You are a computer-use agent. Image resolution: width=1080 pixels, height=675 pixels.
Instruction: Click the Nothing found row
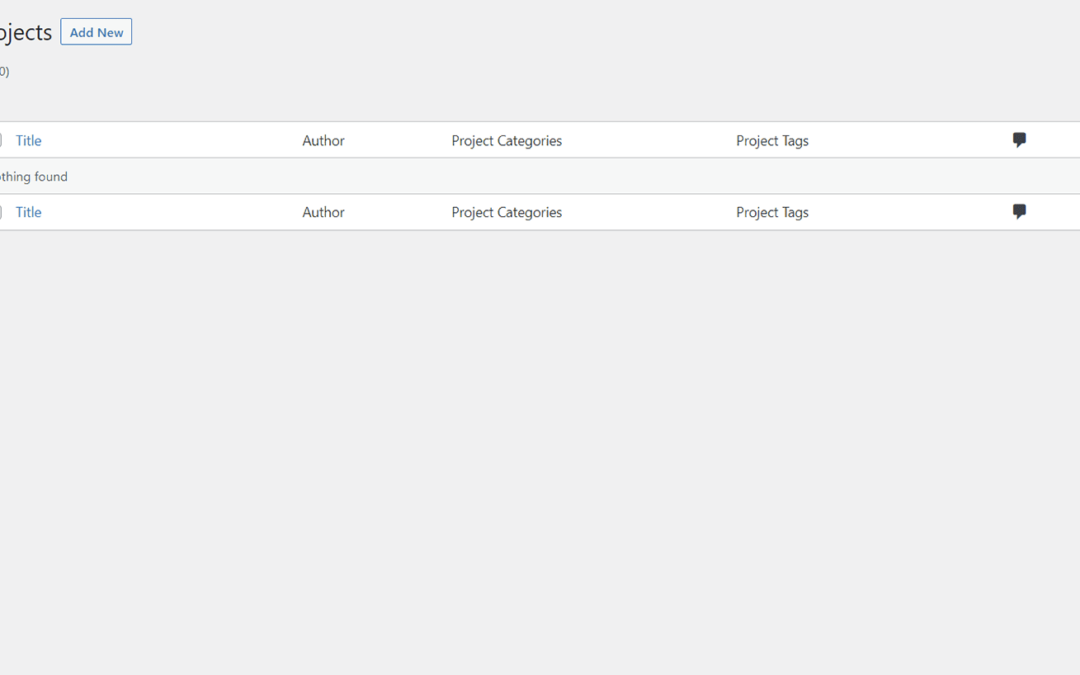pos(34,176)
